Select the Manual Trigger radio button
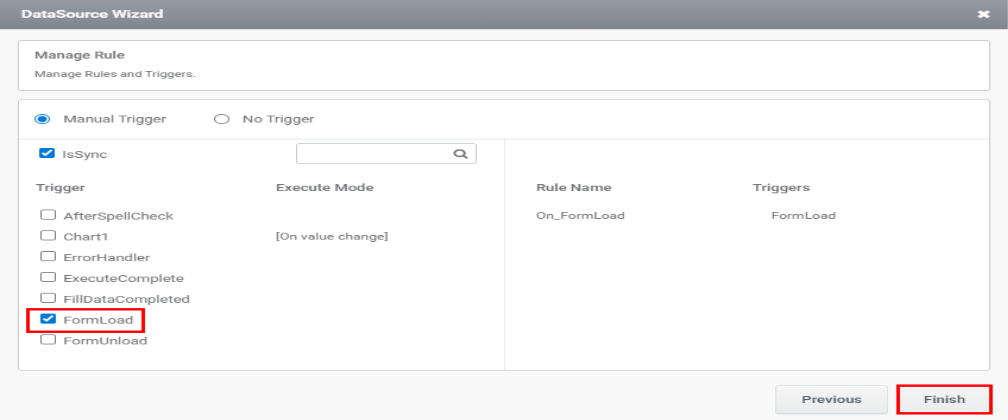Viewport: 1008px width, 420px height. pyautogui.click(x=42, y=119)
